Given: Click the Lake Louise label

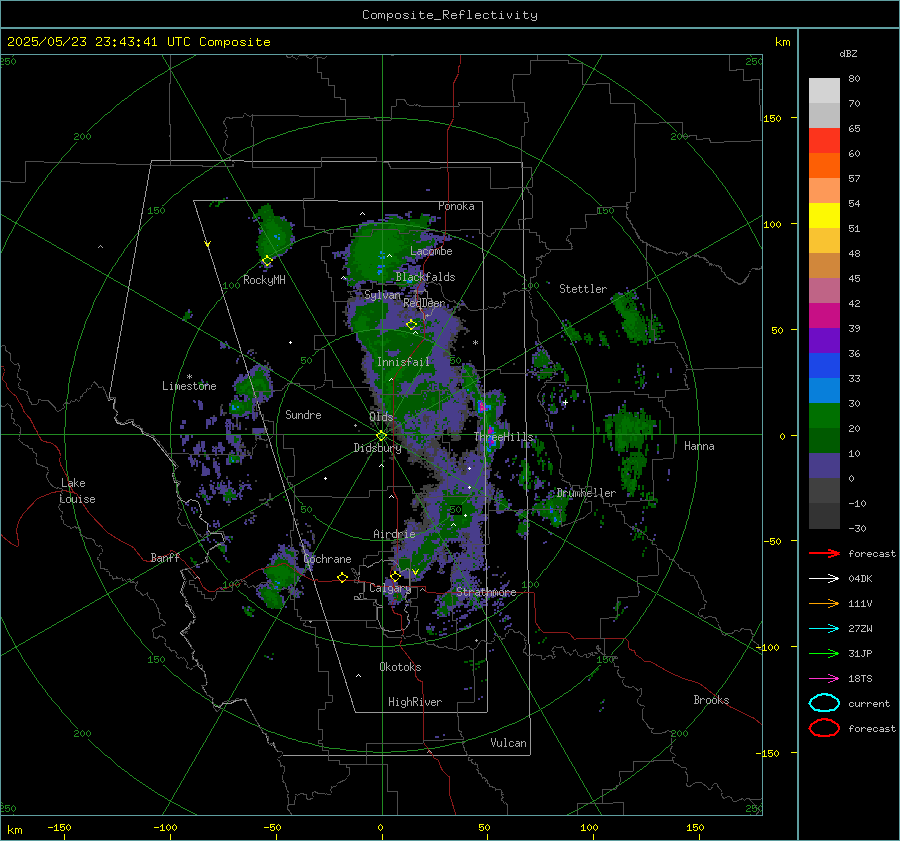Looking at the screenshot, I should (77, 491).
